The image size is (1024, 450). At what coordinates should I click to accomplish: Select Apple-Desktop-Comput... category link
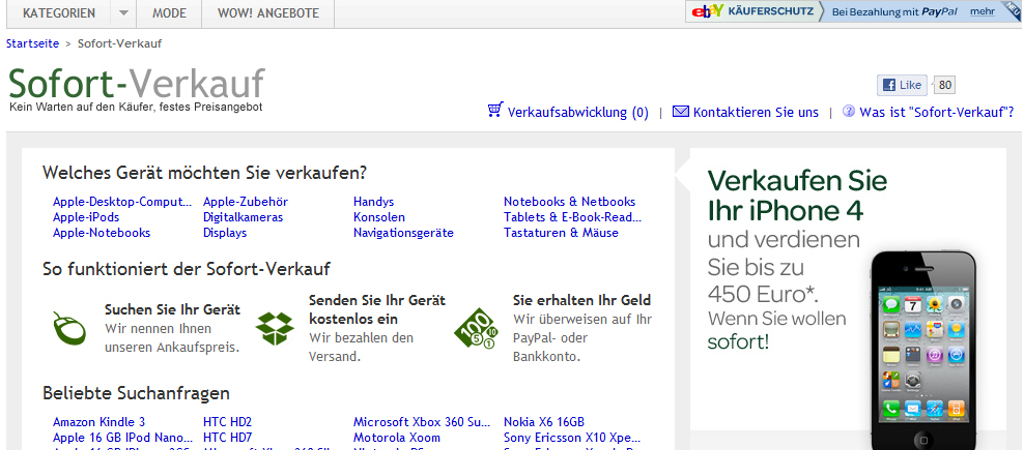pyautogui.click(x=123, y=202)
